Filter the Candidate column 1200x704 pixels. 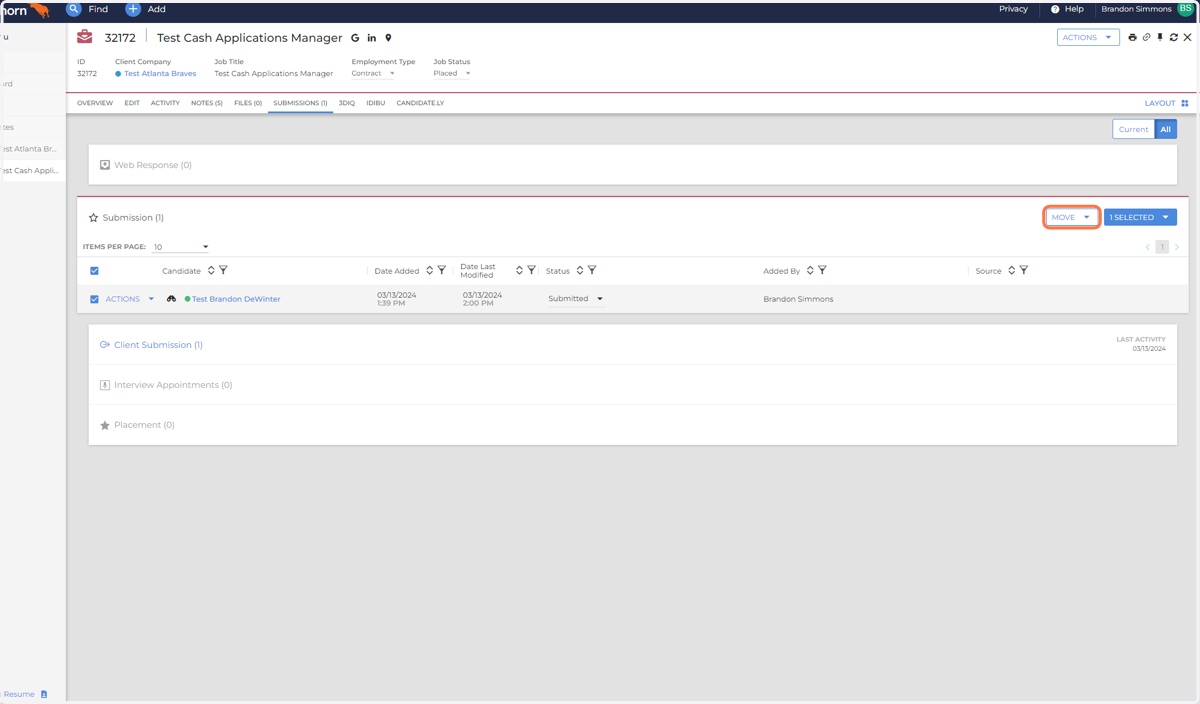223,270
